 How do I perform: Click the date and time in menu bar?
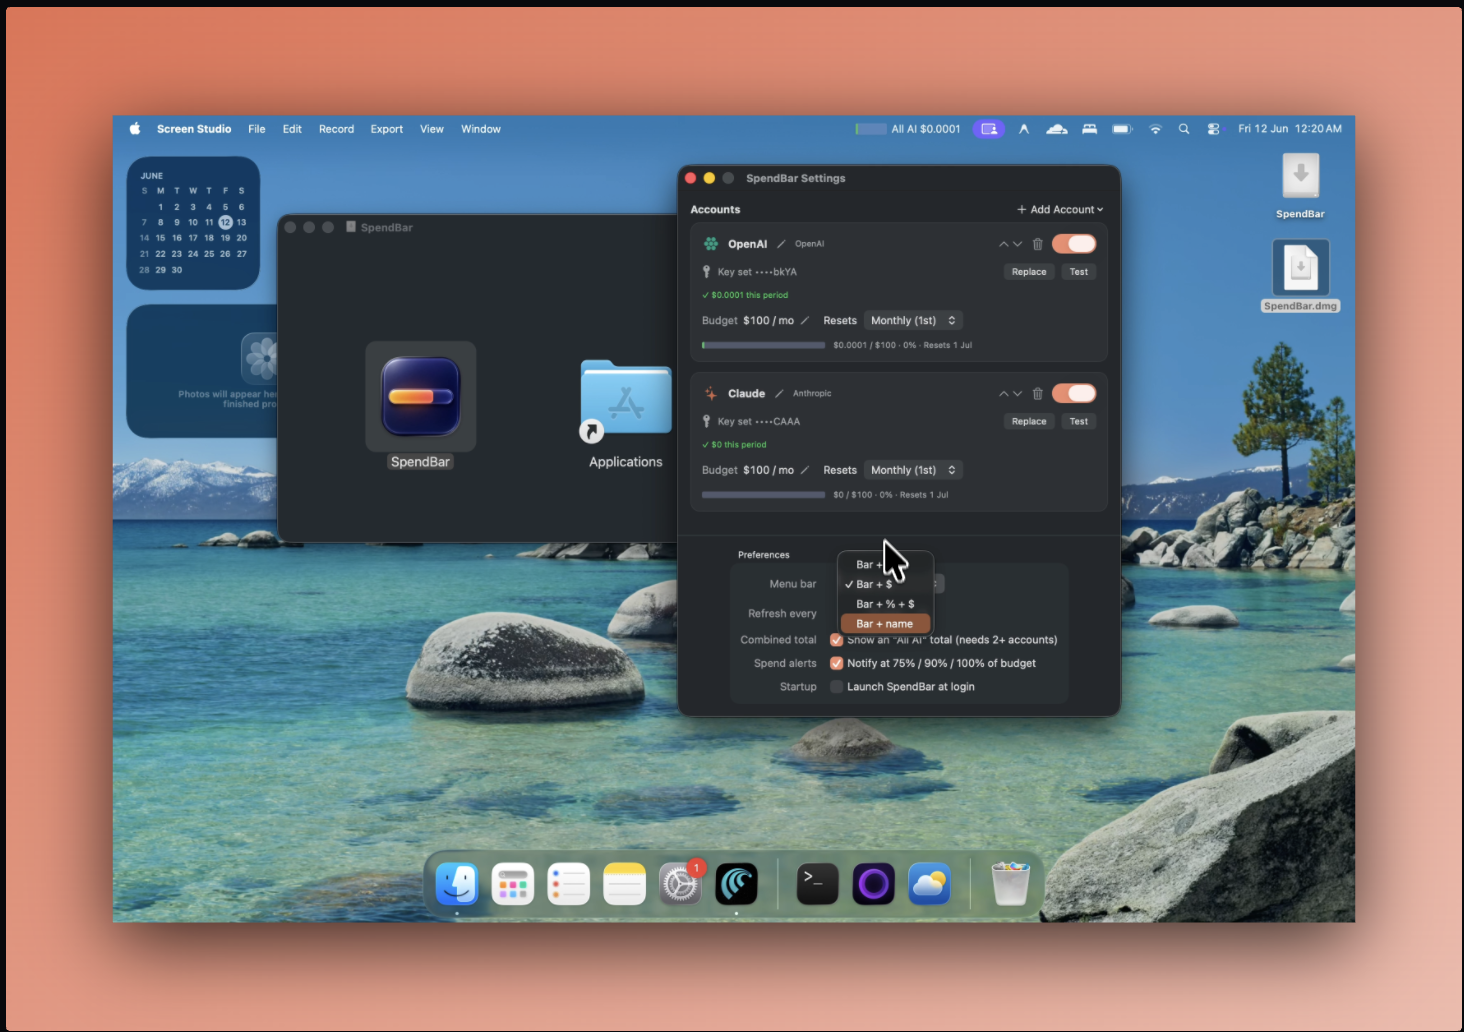click(1290, 129)
